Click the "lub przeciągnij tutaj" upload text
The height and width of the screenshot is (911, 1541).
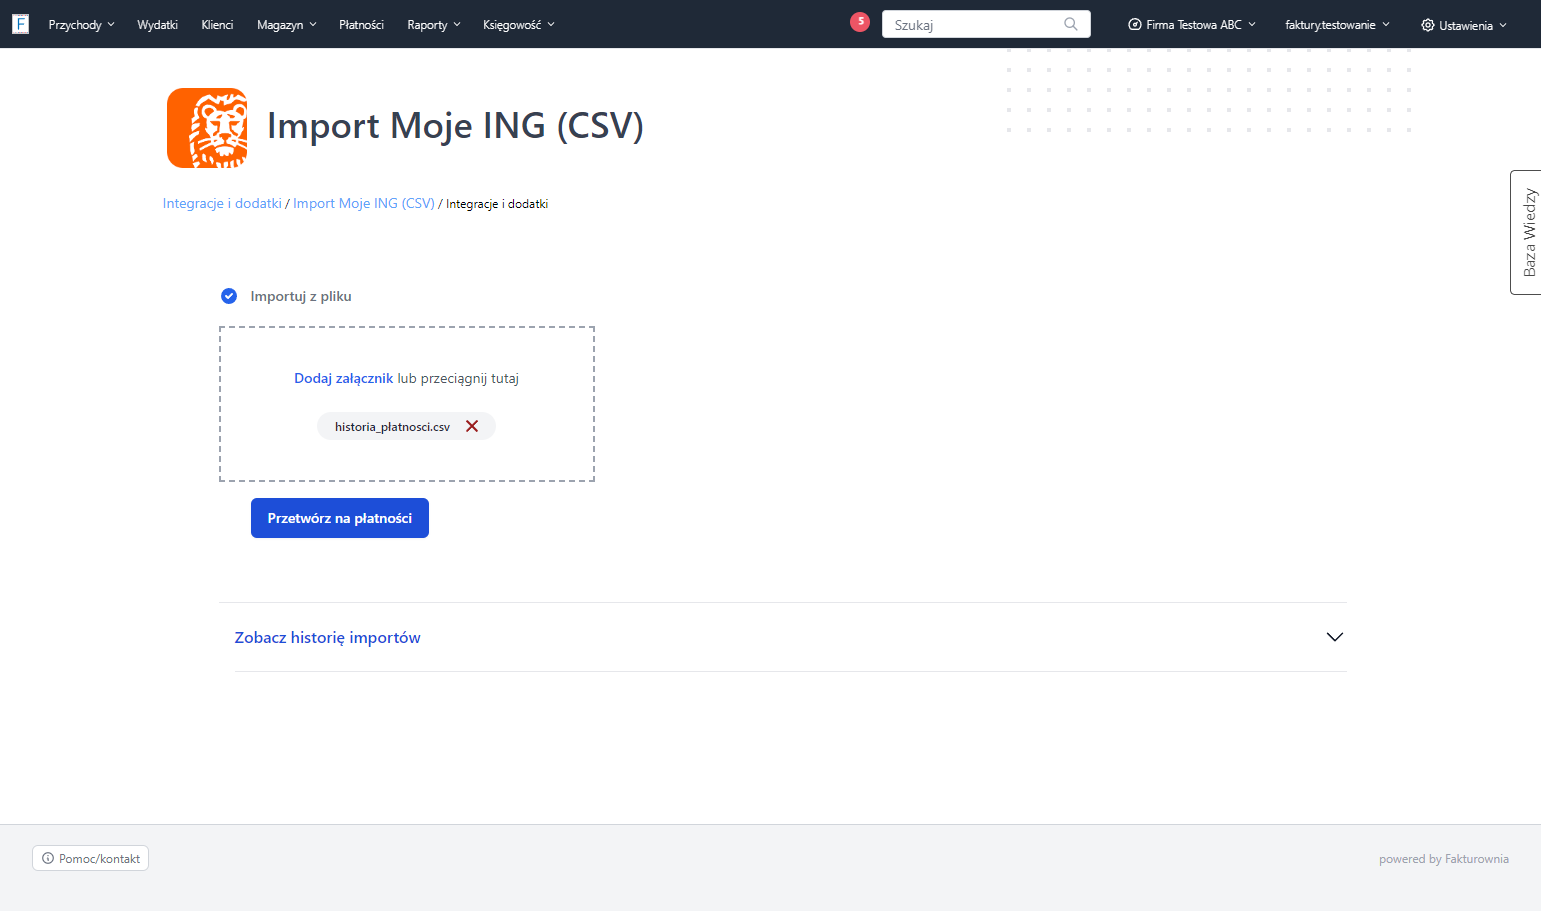458,378
